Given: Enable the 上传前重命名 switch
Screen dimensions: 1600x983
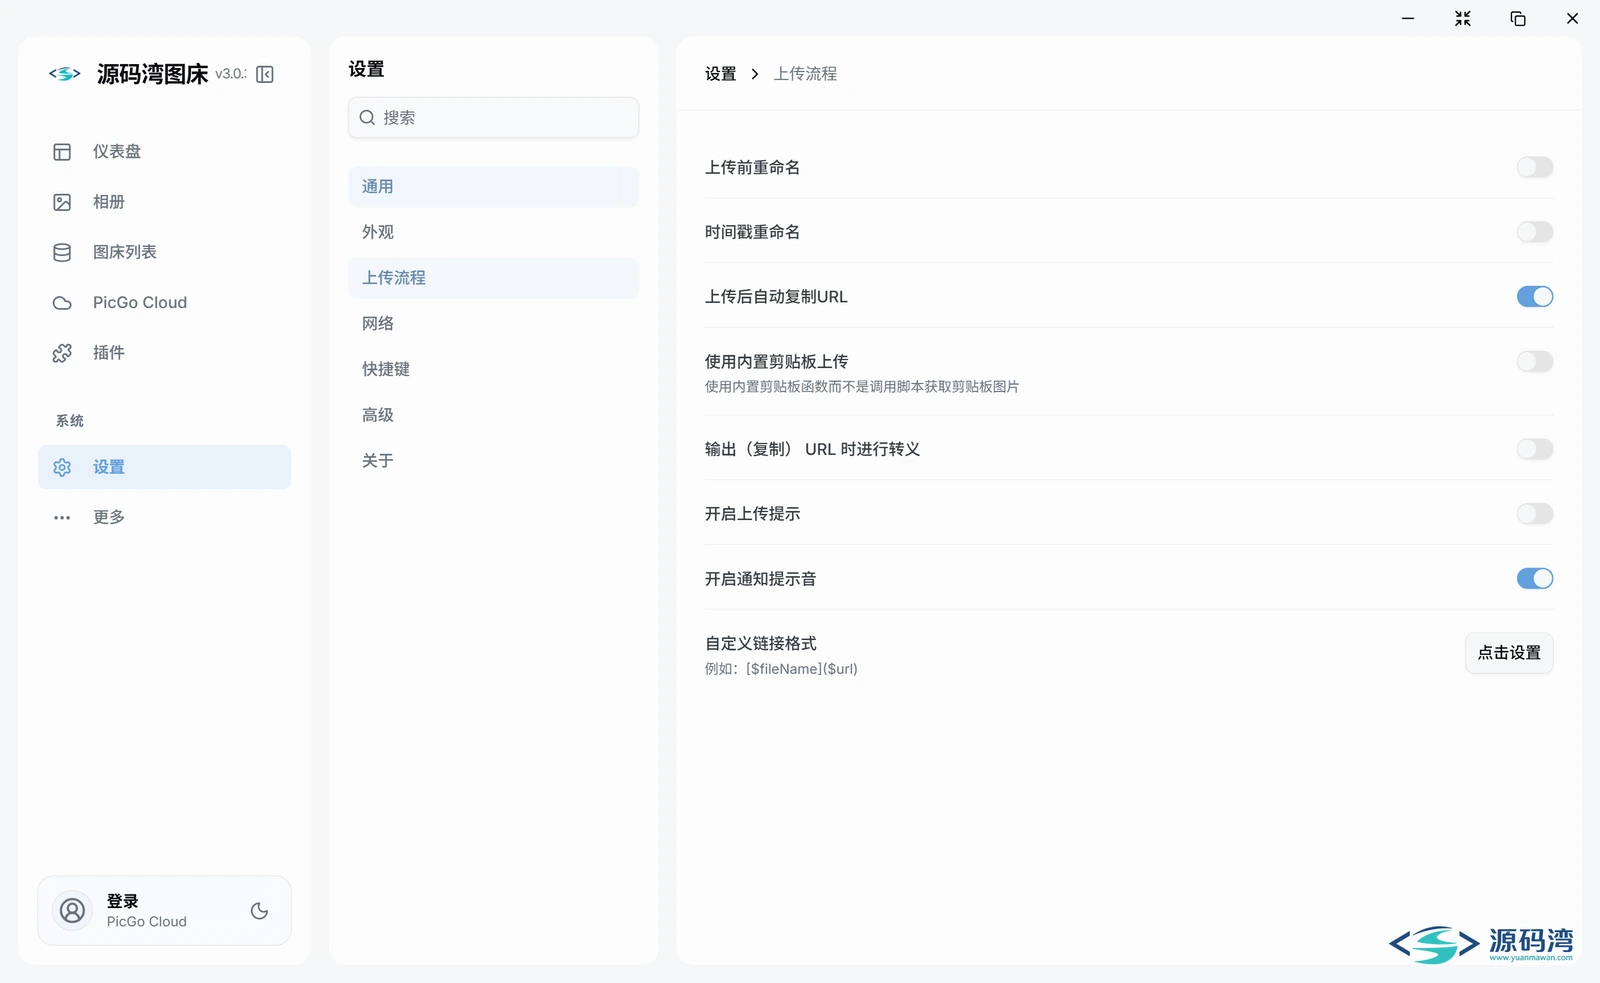Looking at the screenshot, I should [1535, 167].
